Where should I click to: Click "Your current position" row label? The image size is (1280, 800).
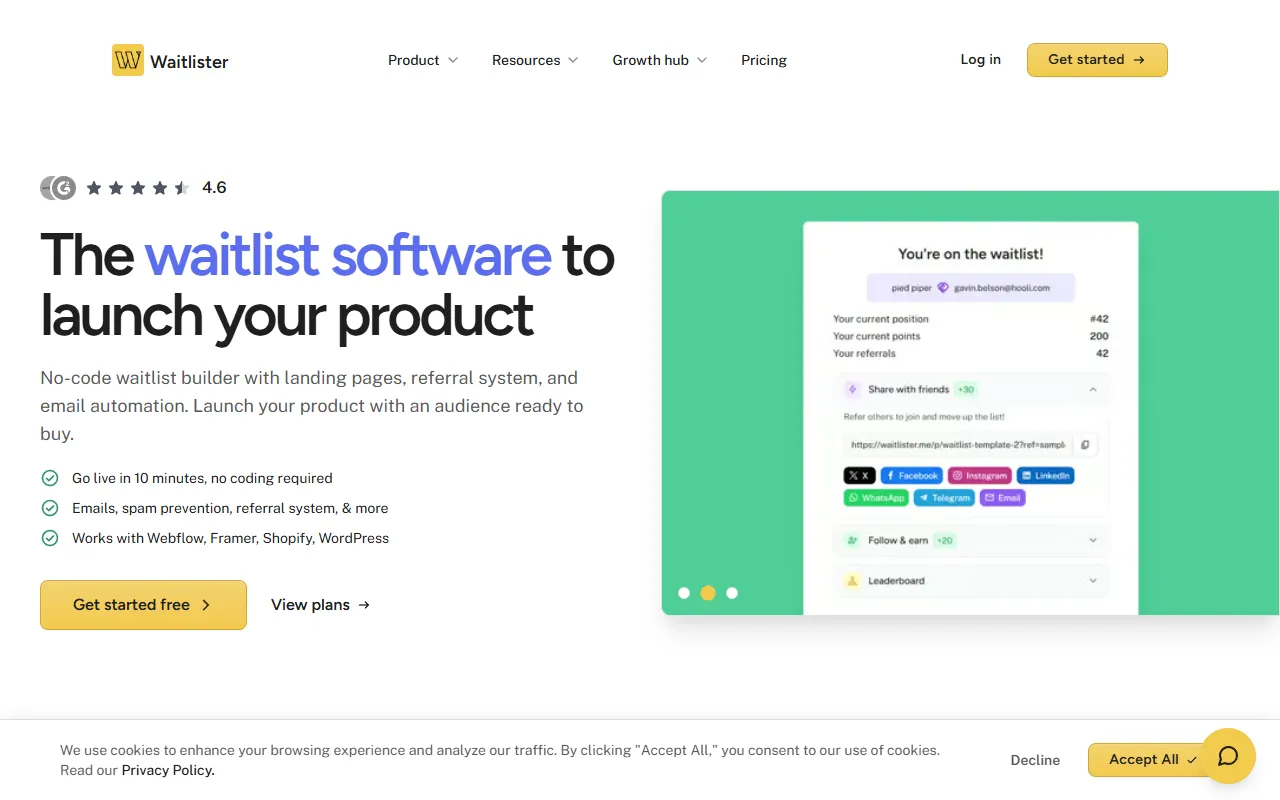click(881, 319)
